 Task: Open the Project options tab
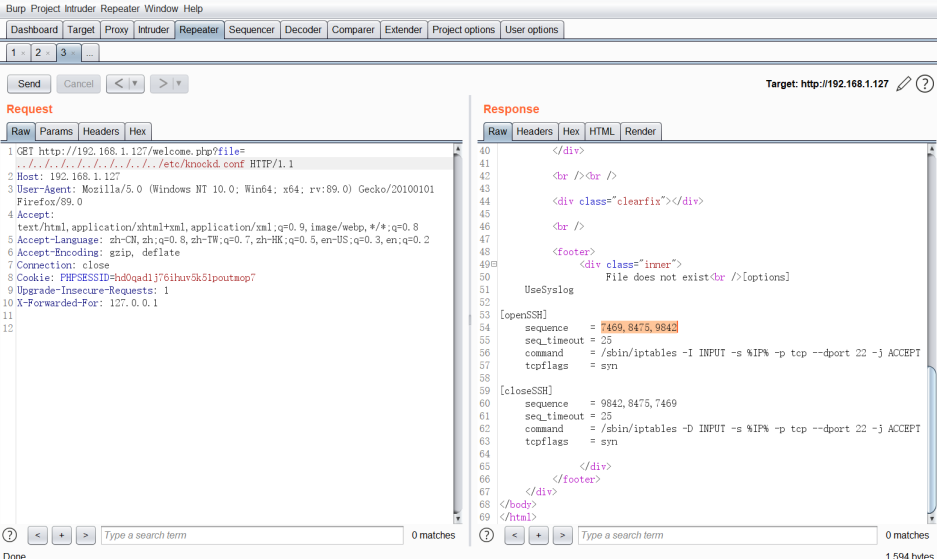point(464,30)
